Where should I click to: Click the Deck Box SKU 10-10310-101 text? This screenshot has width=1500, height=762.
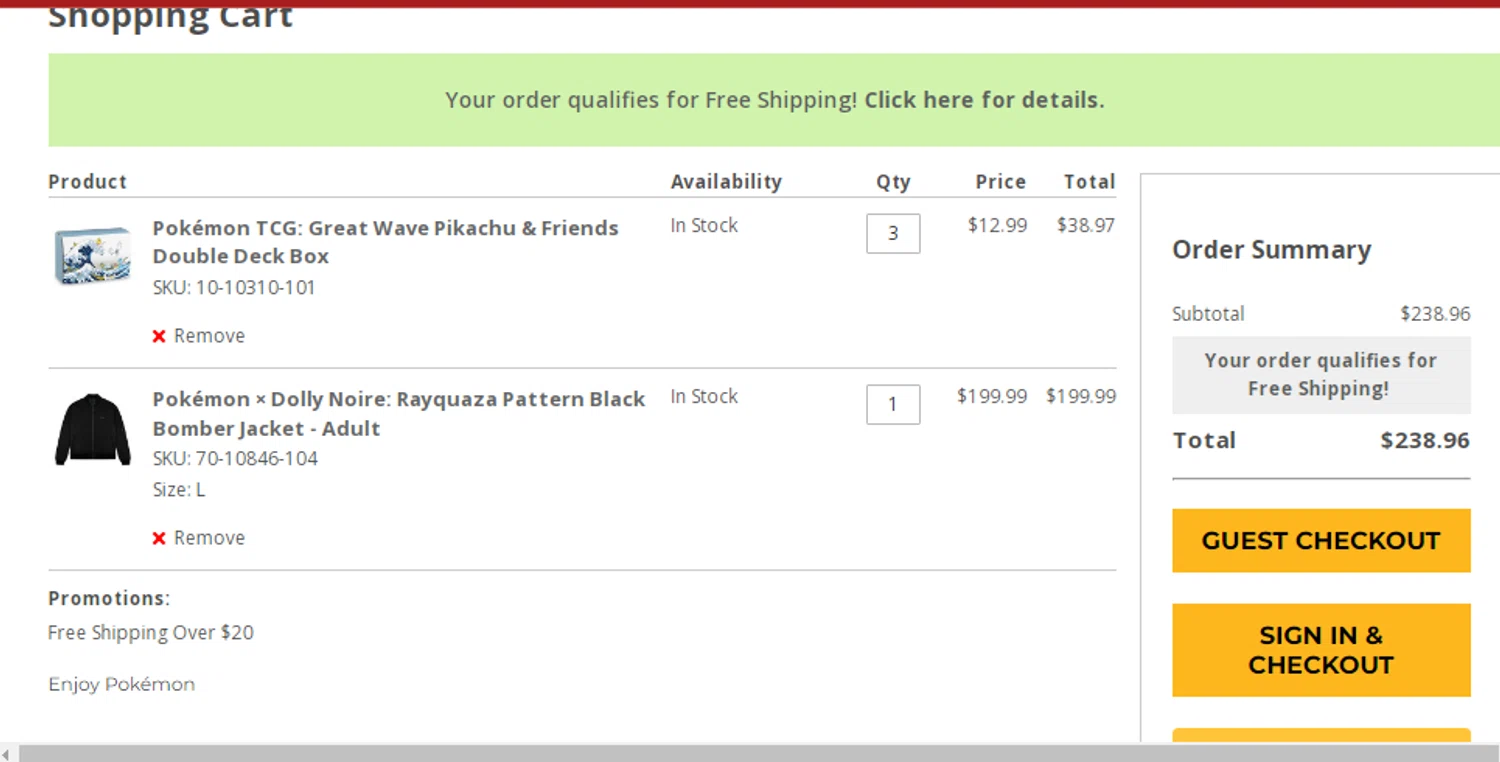[234, 288]
